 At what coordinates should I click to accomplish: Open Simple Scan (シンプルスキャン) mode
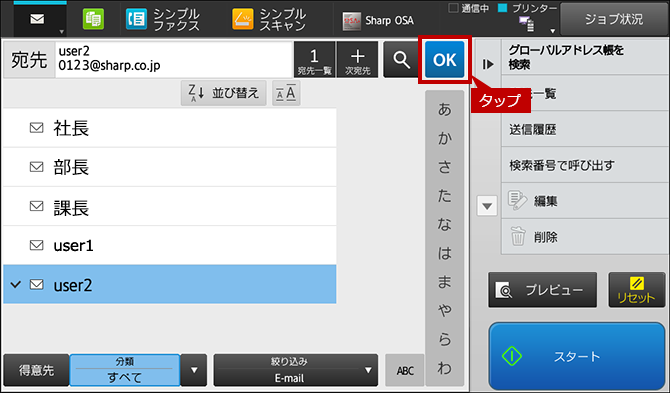point(269,20)
